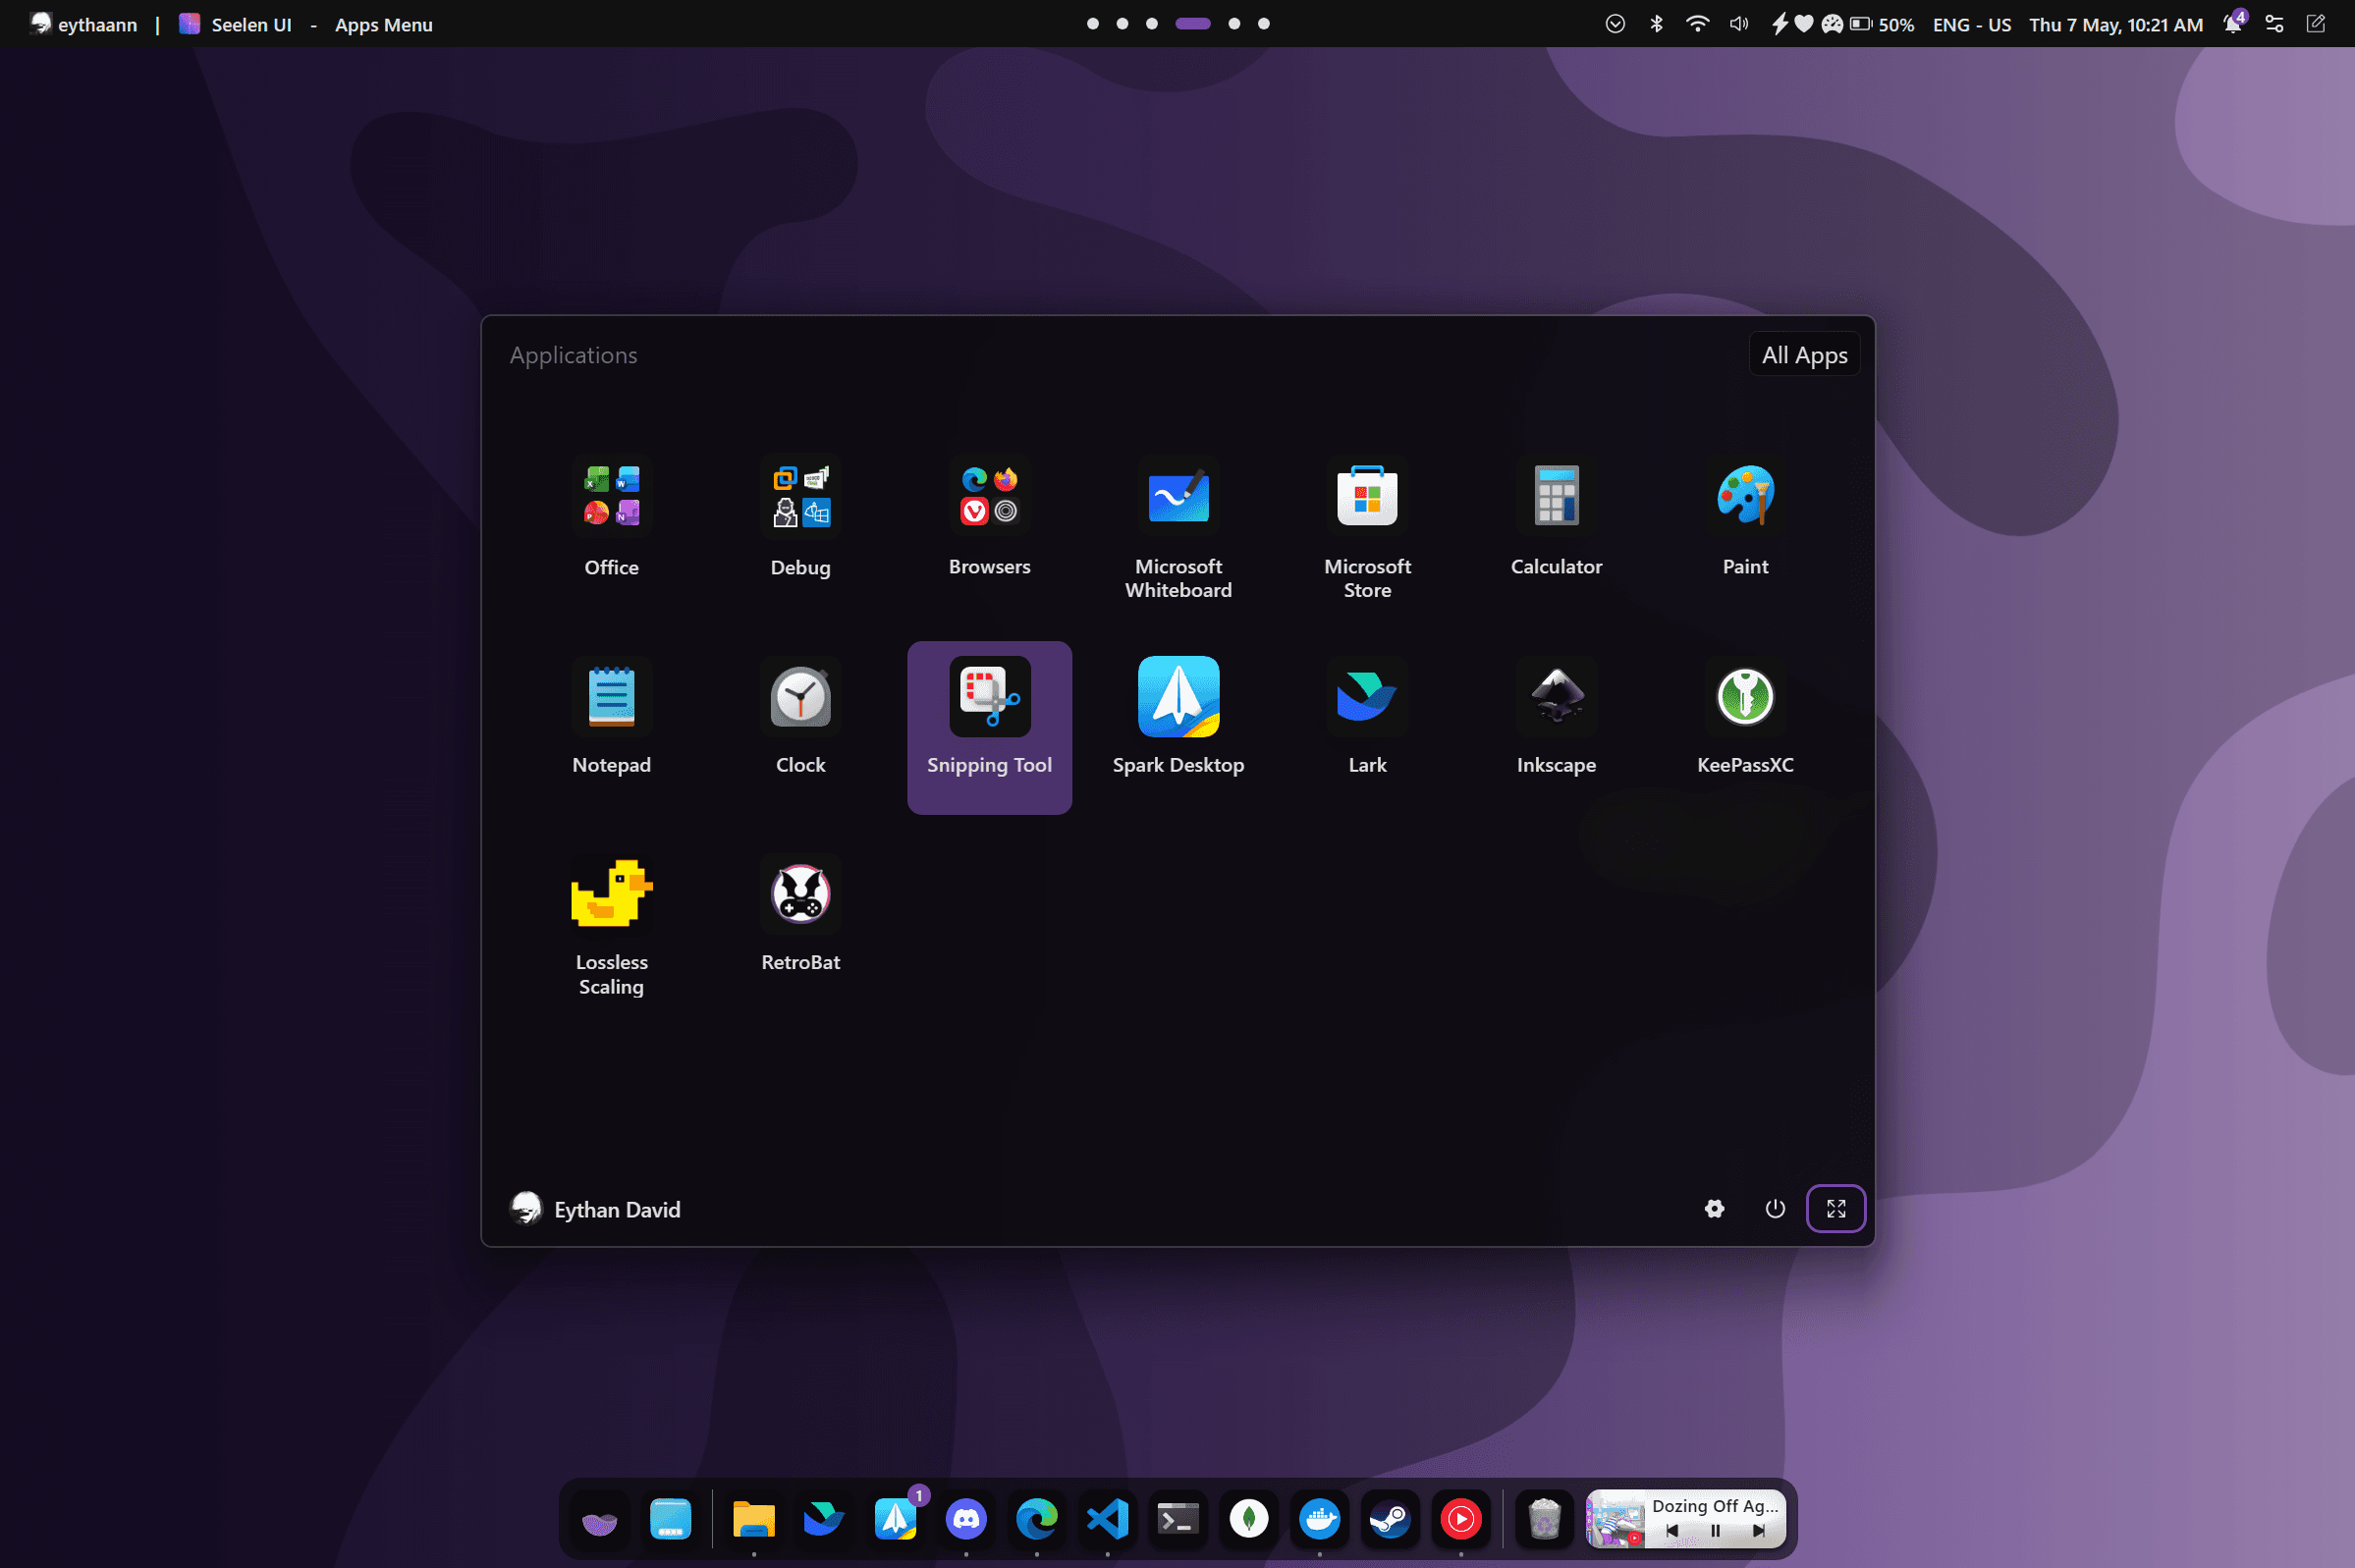
Task: Open Spark with badge in the dock
Action: pos(895,1518)
